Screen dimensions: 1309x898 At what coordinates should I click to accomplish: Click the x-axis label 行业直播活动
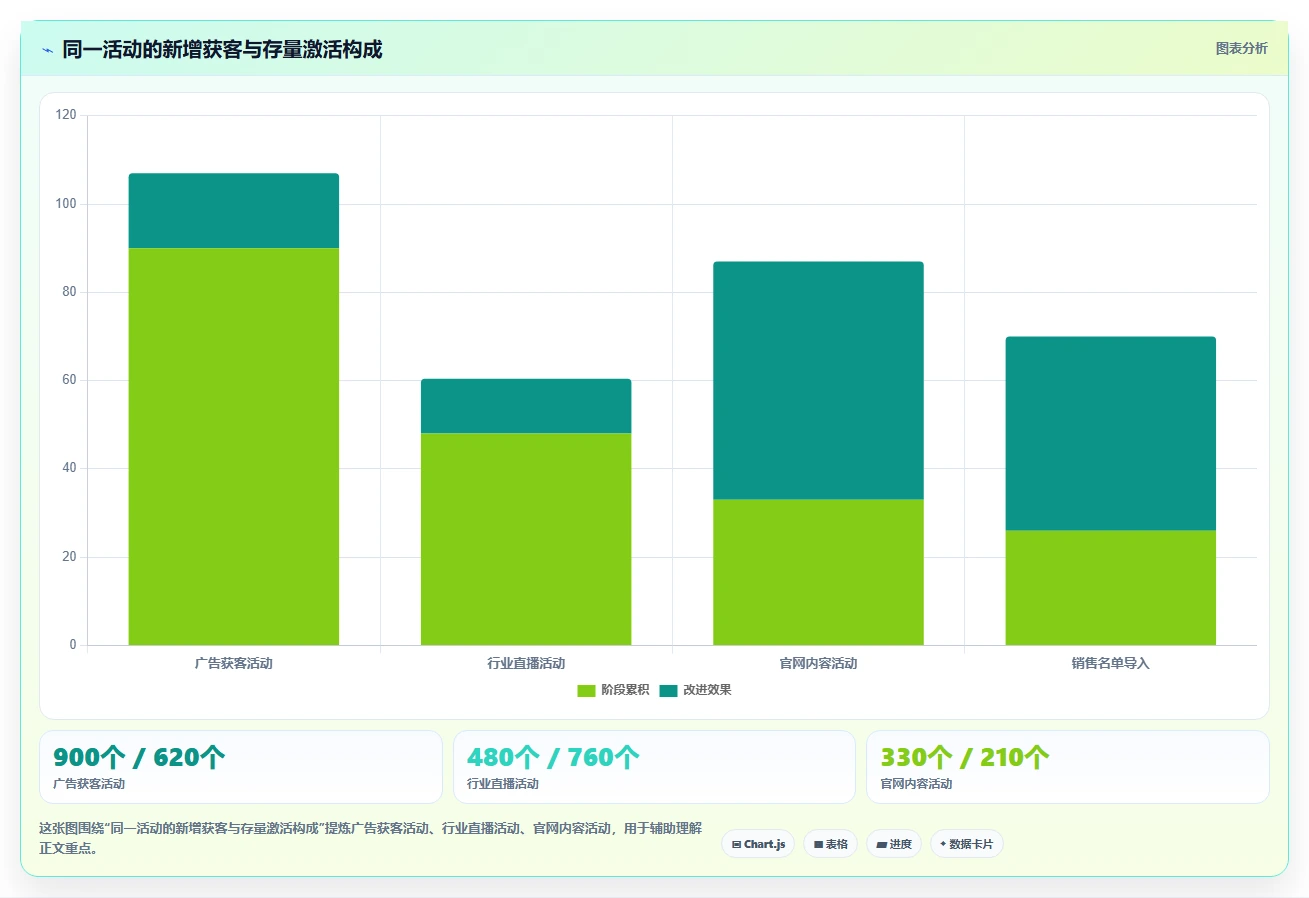pos(526,664)
